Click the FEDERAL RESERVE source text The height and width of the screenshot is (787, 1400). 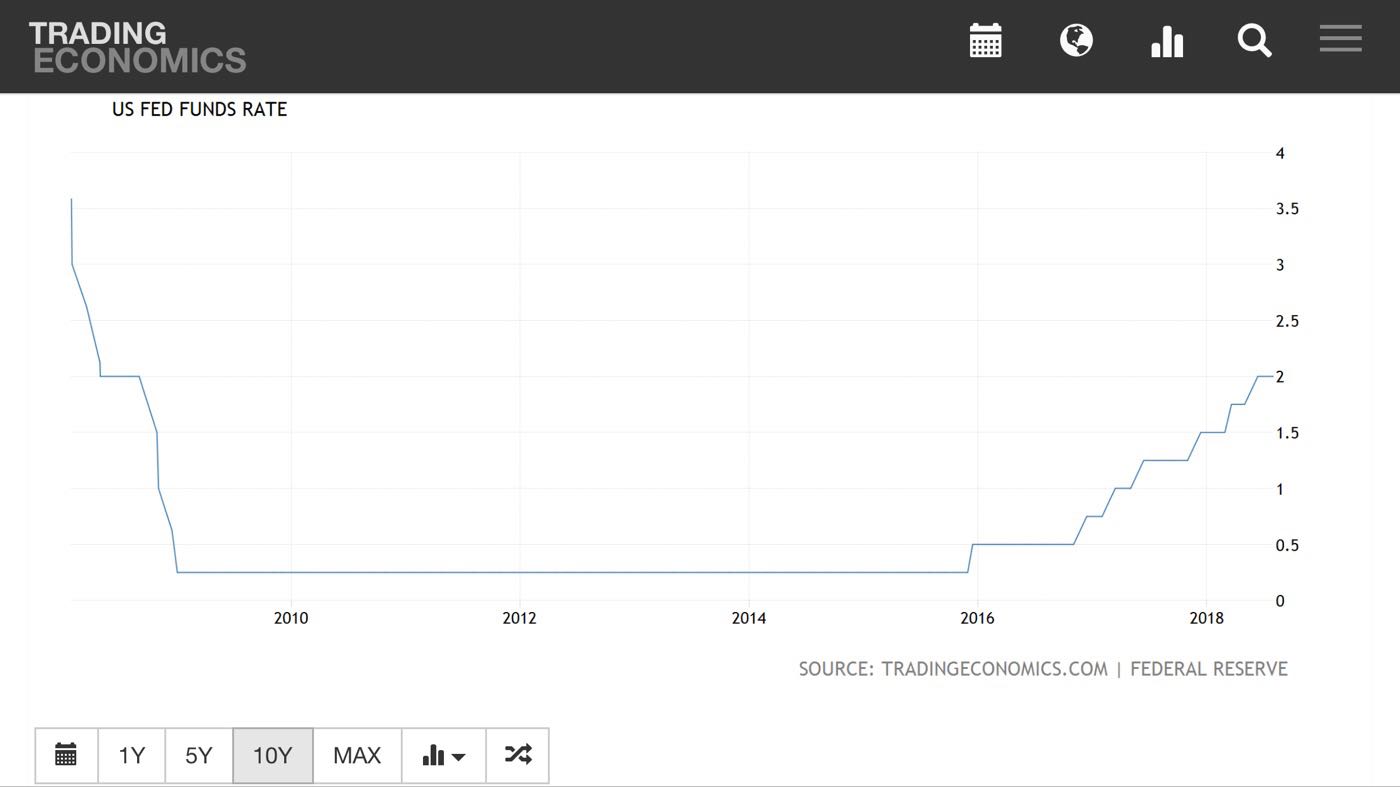pyautogui.click(x=1209, y=669)
